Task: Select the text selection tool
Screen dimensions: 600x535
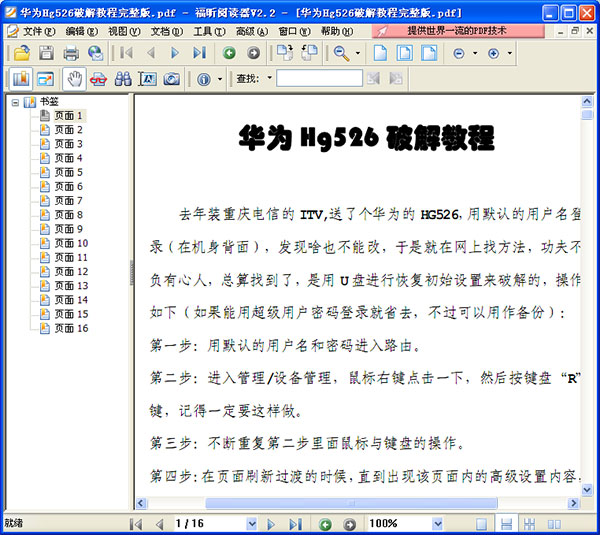Action: 147,79
